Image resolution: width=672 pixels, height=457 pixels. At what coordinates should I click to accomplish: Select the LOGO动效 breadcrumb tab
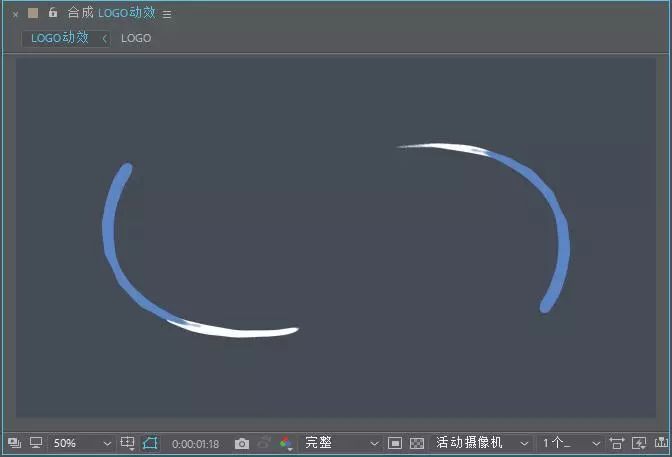click(60, 38)
